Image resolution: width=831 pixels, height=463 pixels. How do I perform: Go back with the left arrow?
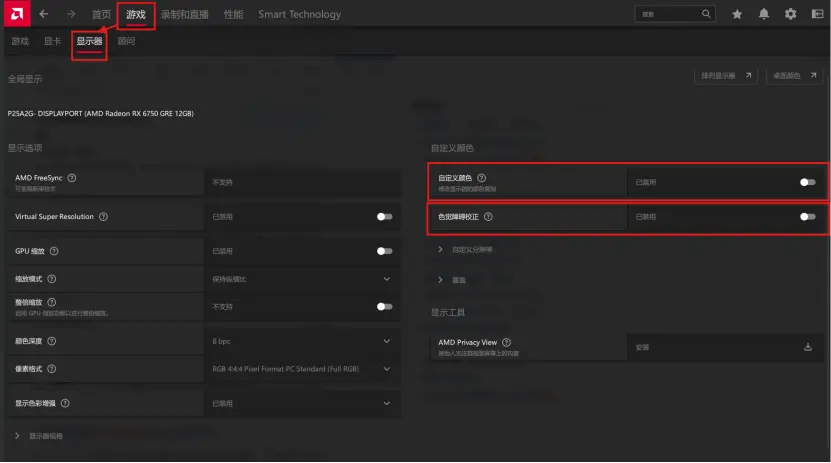coord(44,14)
